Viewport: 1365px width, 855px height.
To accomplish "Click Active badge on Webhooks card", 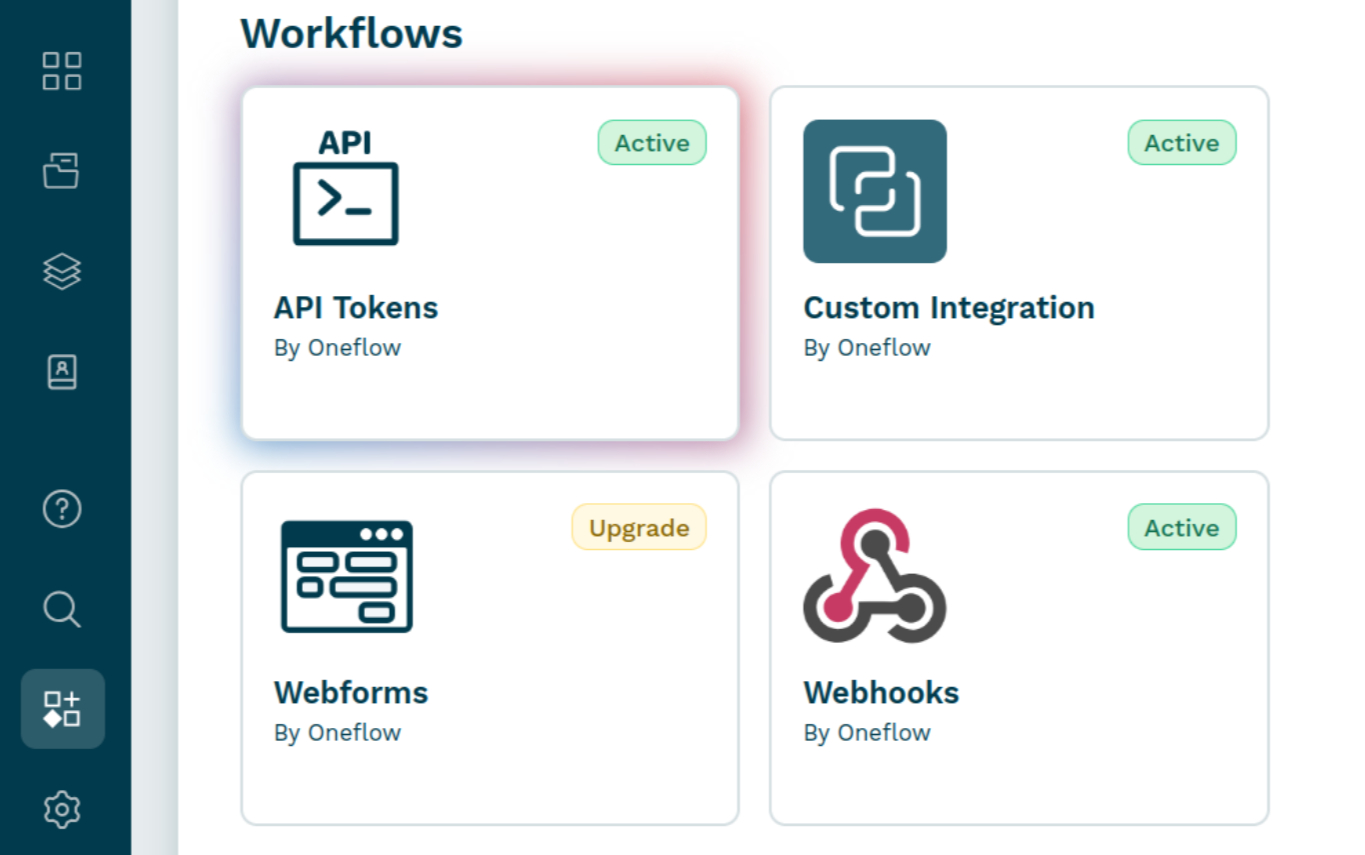I will point(1182,527).
